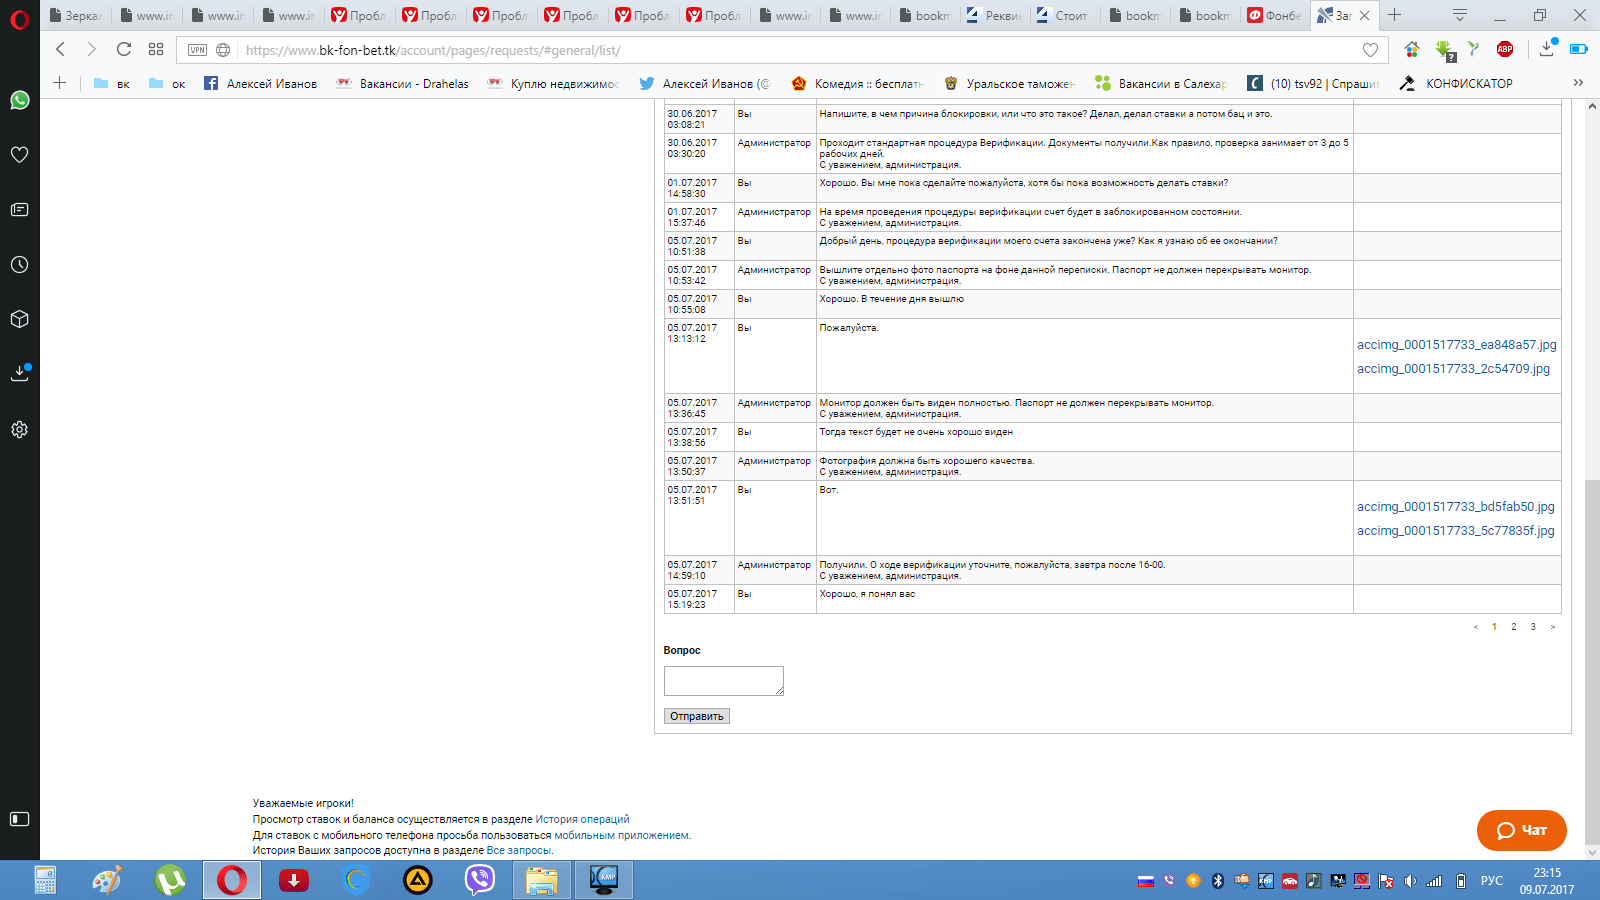Open History clock icon in sidebar

click(x=19, y=265)
